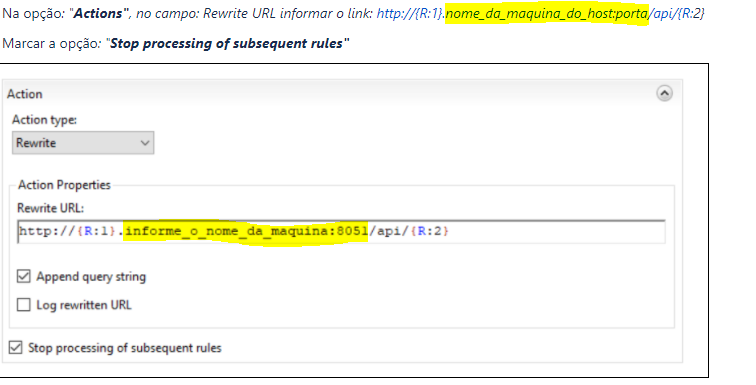
Task: Click the highlighted 'nome_da_maquina_do_host:porta' text
Action: 547,13
